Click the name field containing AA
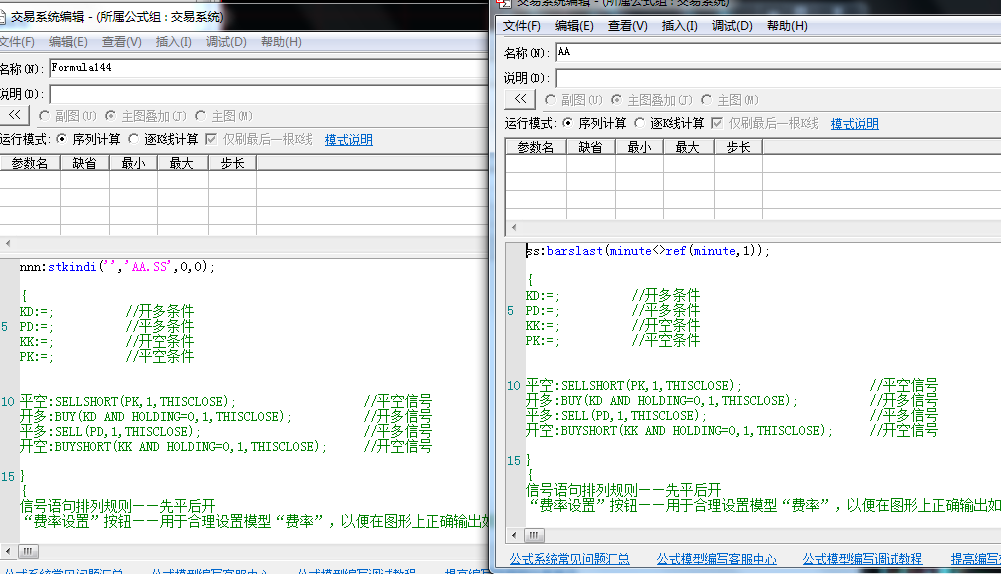1001x574 pixels. click(778, 52)
